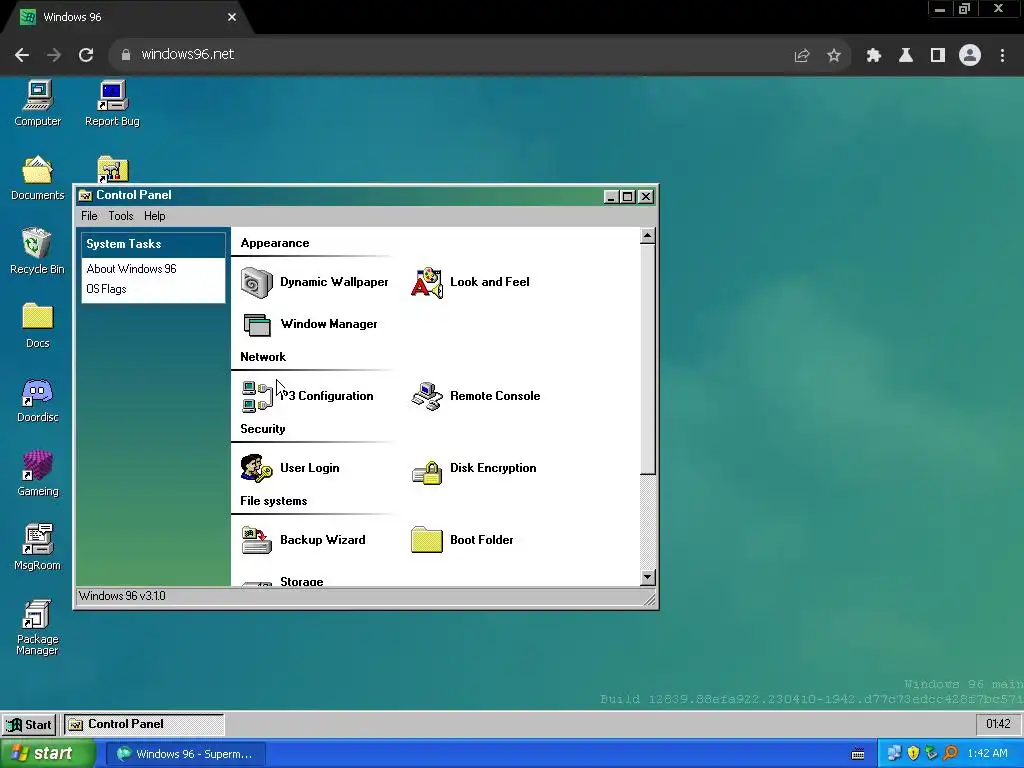Click the Control Panel scroll up arrow
The height and width of the screenshot is (768, 1024).
[x=647, y=236]
